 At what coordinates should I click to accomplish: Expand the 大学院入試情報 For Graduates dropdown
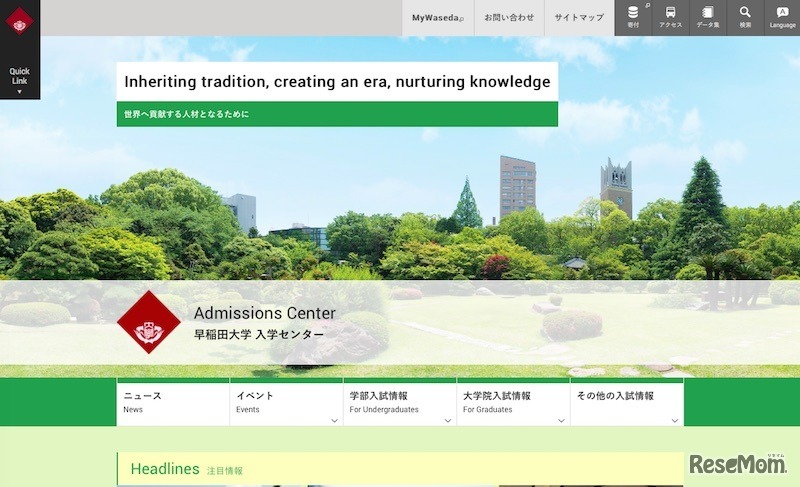tap(560, 420)
